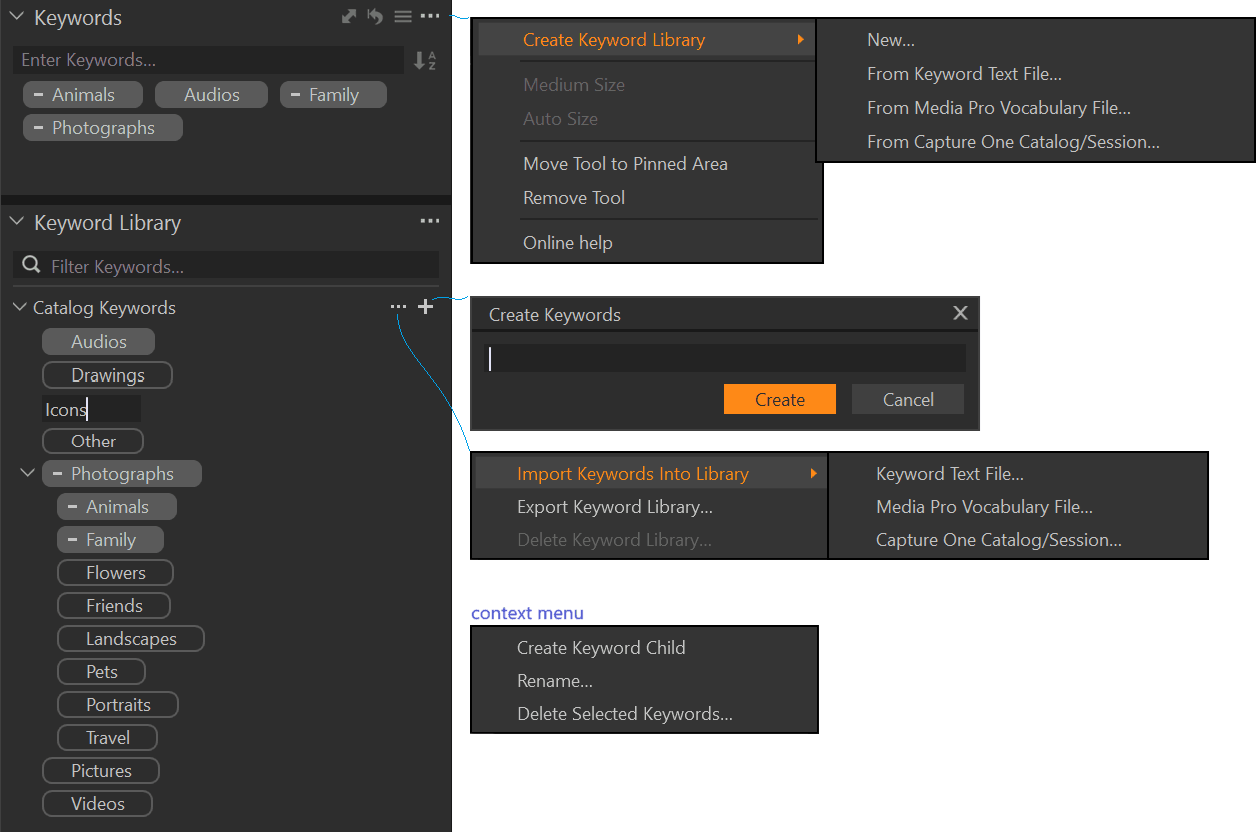The image size is (1256, 832).
Task: Open the Keyword Library panel three-dots menu
Action: click(x=430, y=222)
